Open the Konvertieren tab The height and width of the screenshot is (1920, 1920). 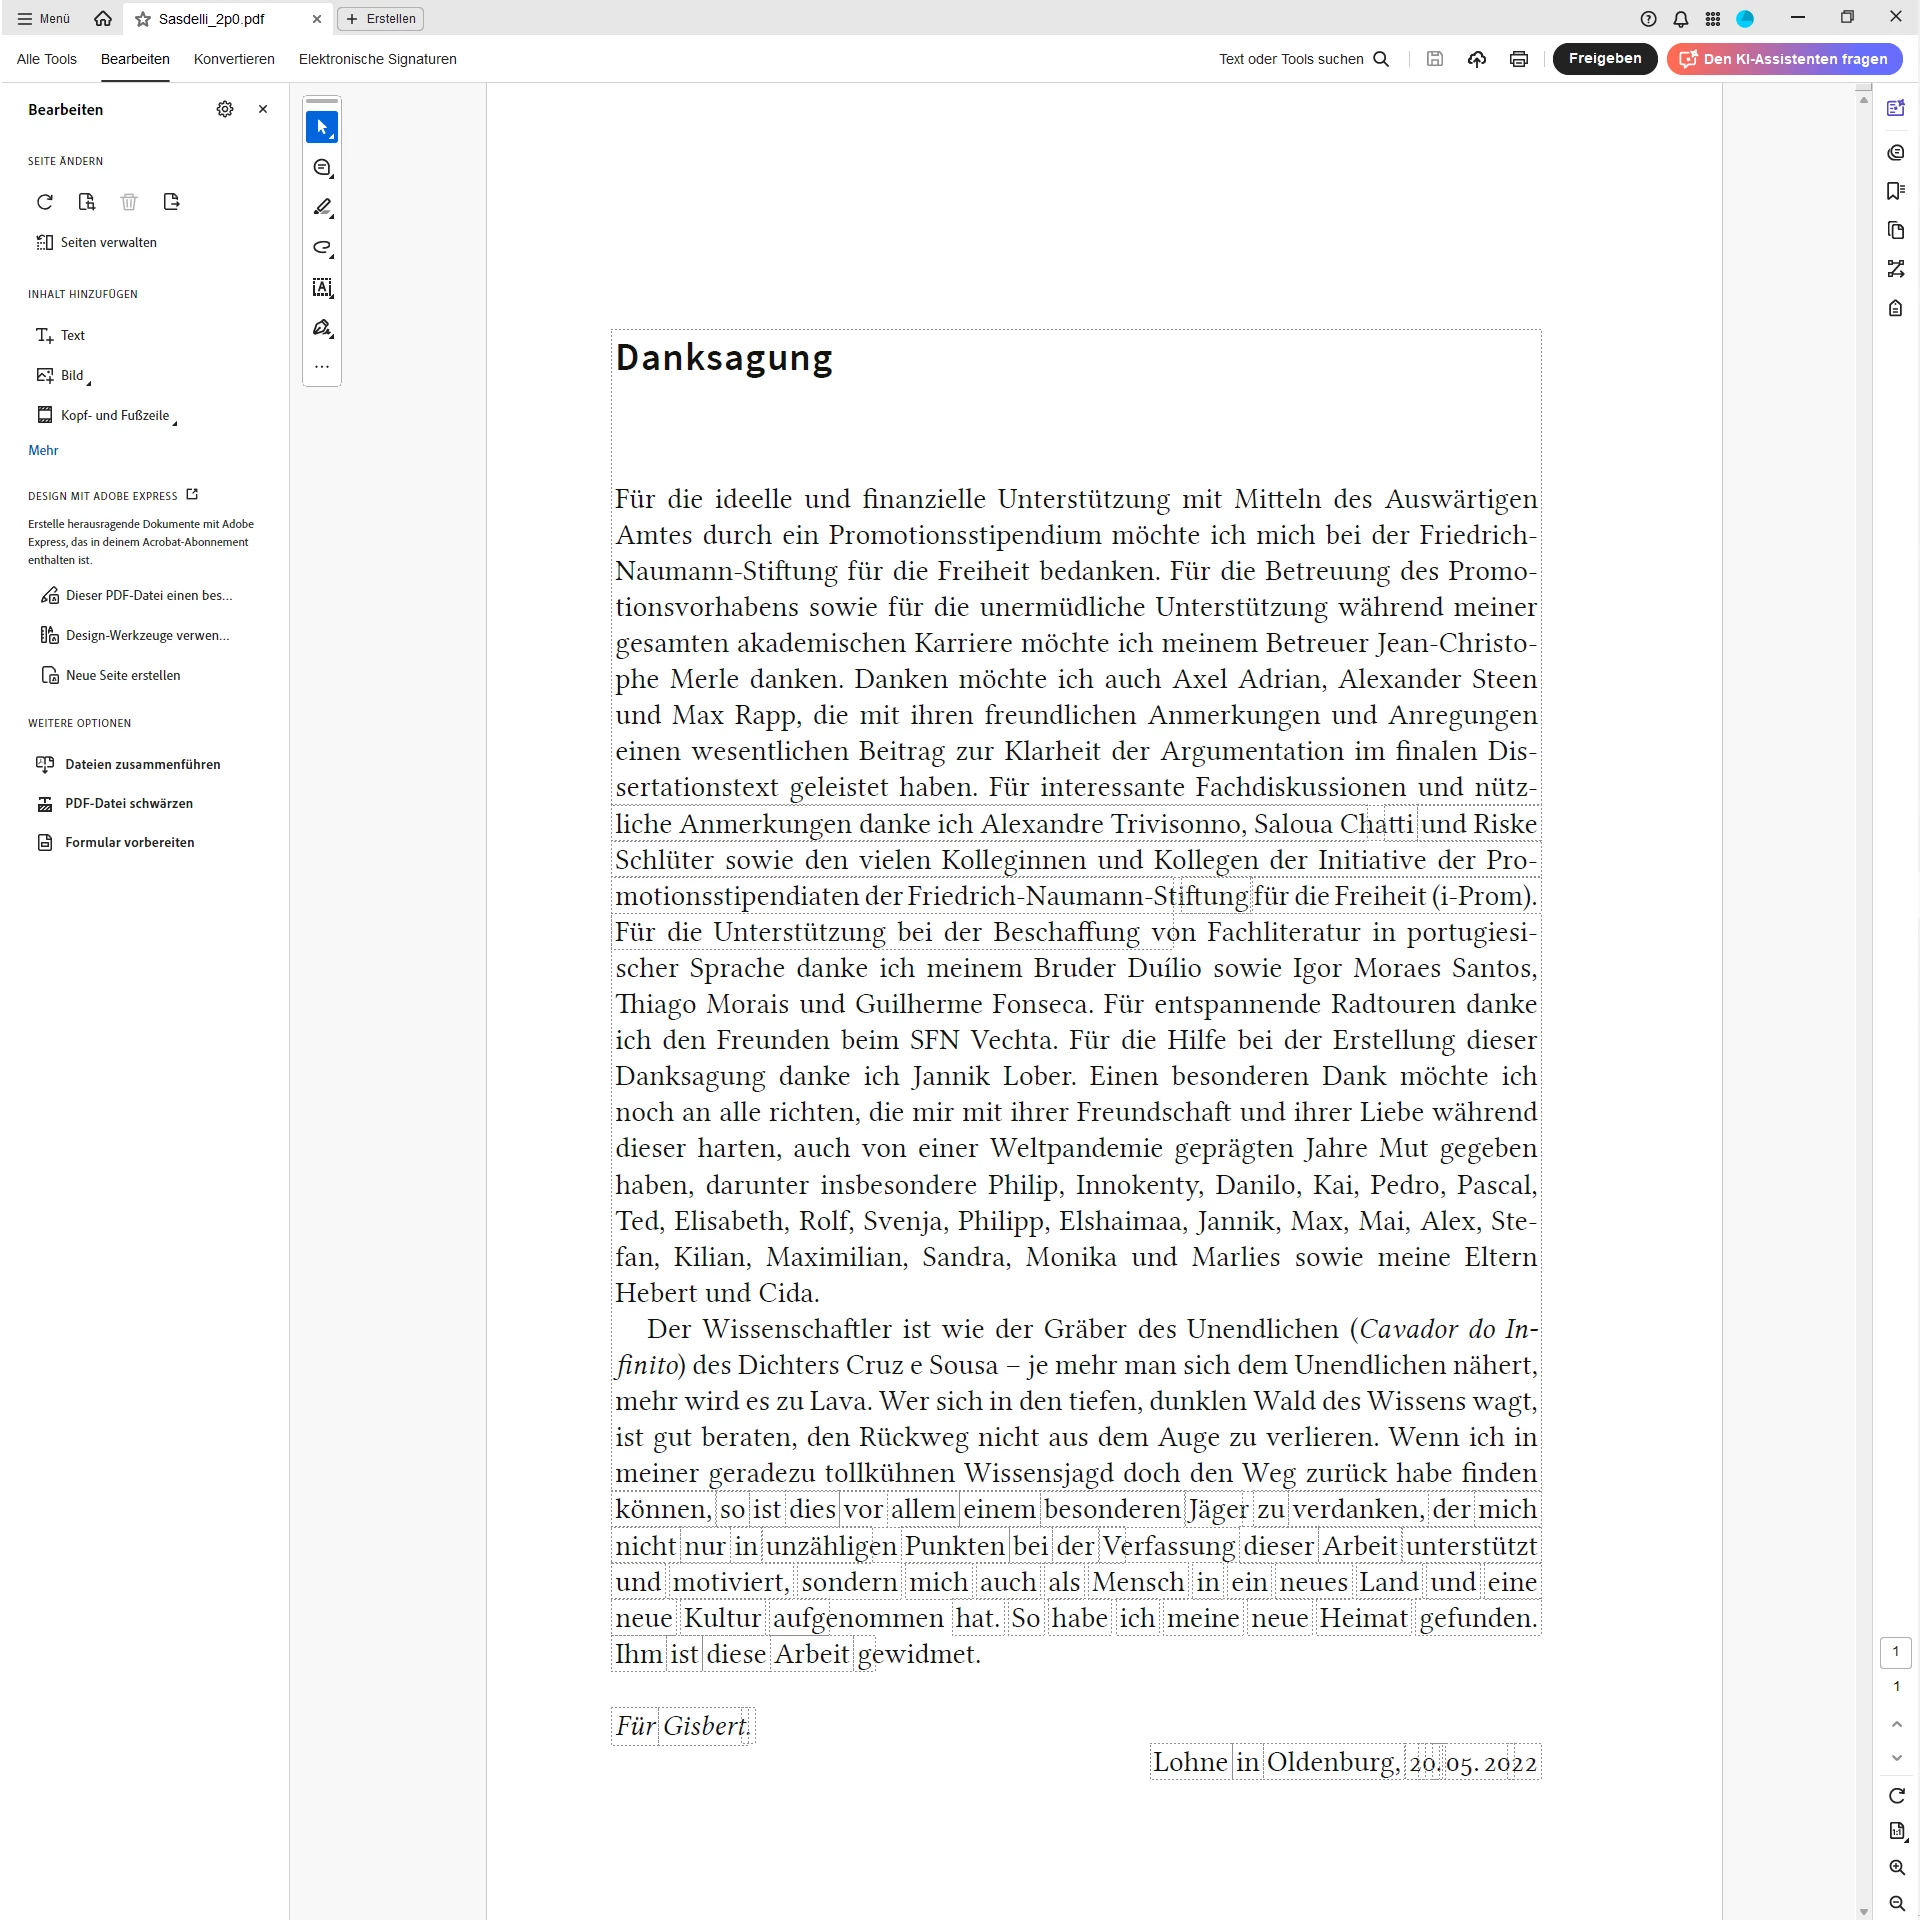[x=234, y=59]
